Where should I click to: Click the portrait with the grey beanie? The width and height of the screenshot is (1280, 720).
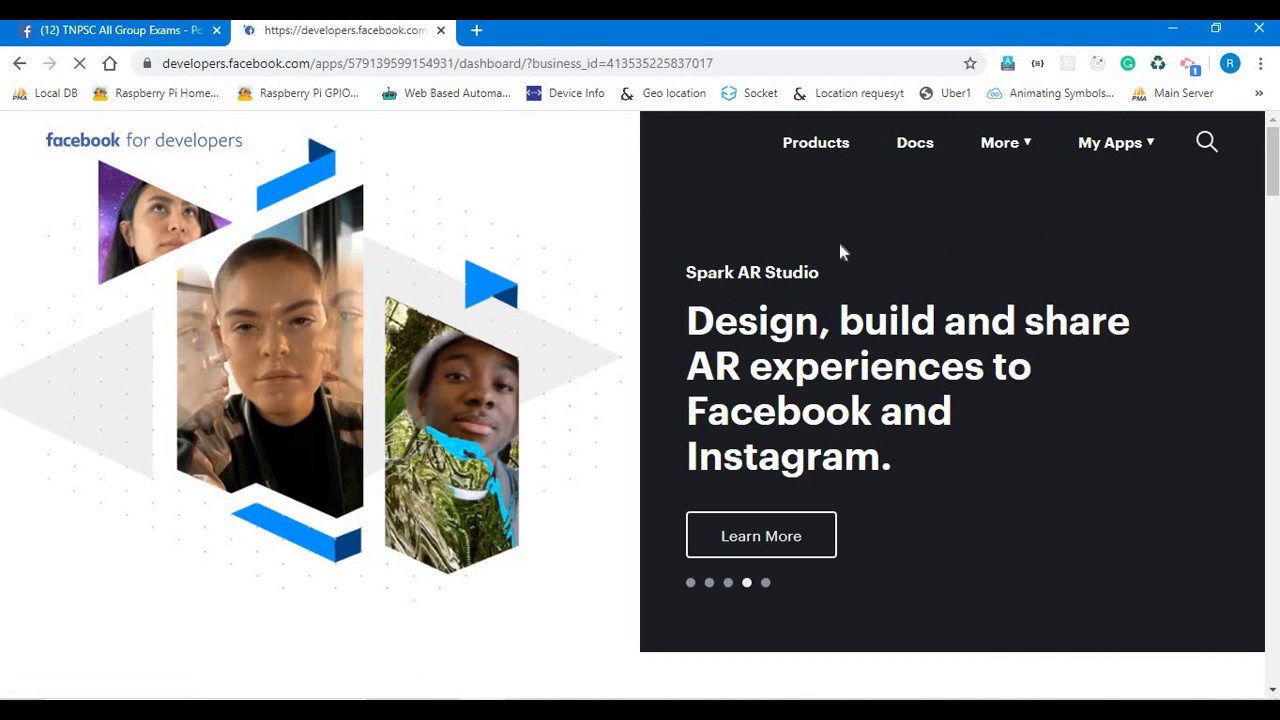(x=451, y=435)
